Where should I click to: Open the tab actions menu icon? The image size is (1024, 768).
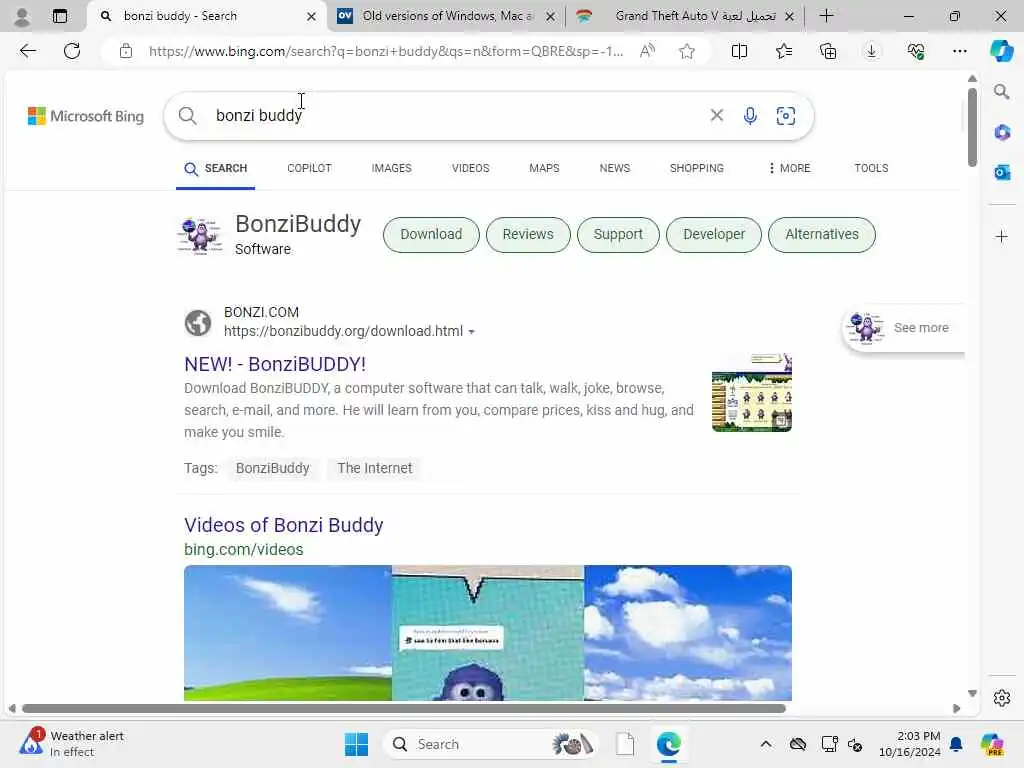(59, 16)
